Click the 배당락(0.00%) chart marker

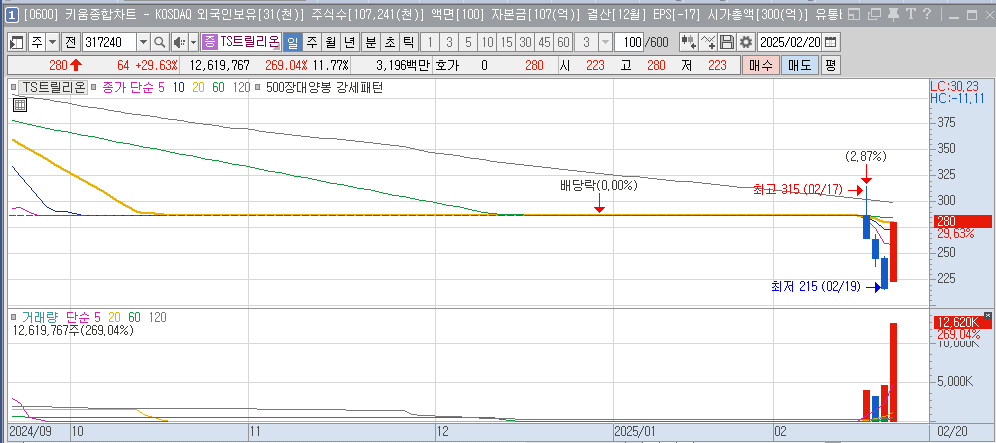[x=598, y=186]
